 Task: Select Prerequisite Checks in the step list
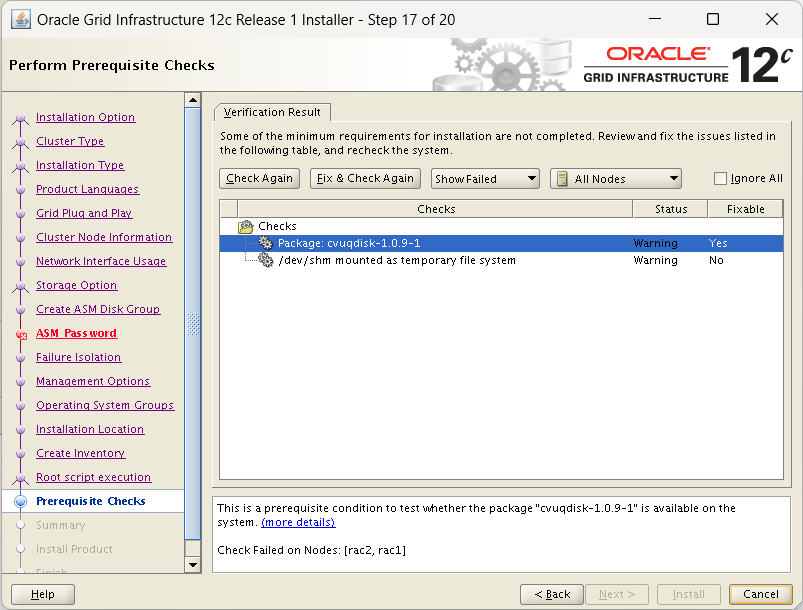91,501
